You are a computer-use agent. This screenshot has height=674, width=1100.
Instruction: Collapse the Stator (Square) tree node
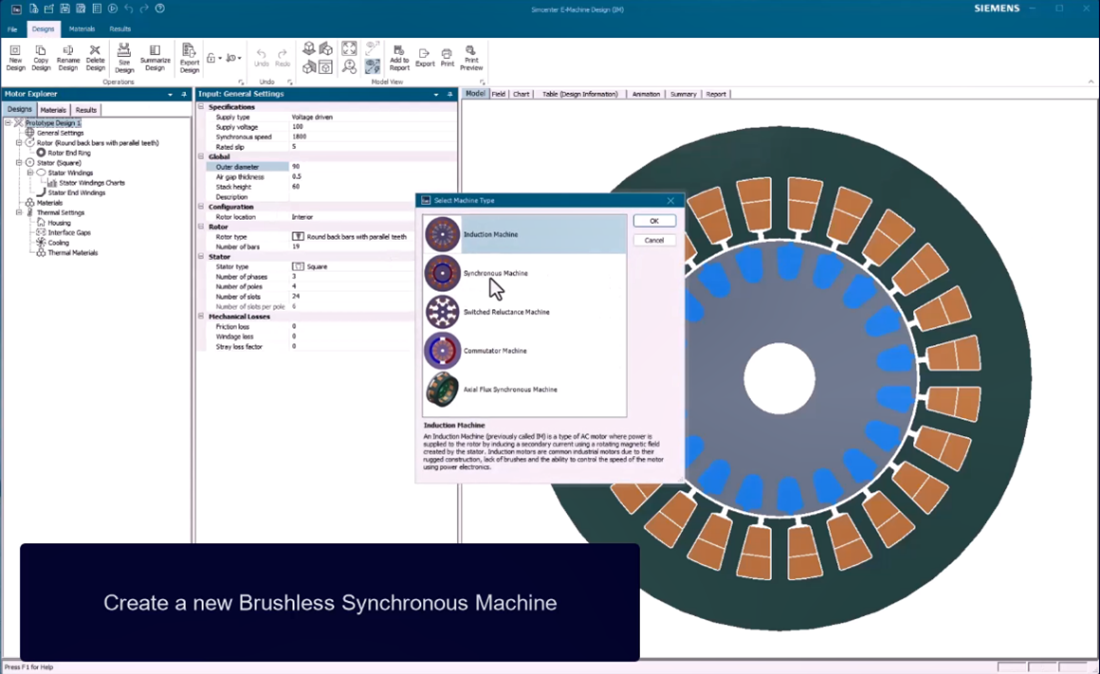[x=19, y=162]
